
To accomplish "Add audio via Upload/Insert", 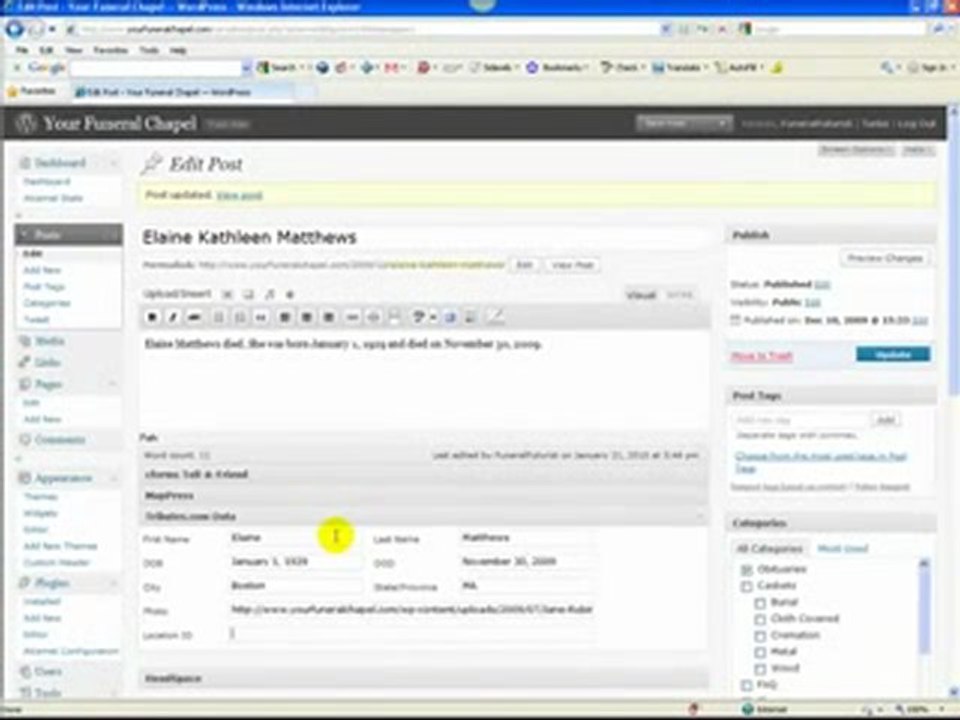I will 269,294.
